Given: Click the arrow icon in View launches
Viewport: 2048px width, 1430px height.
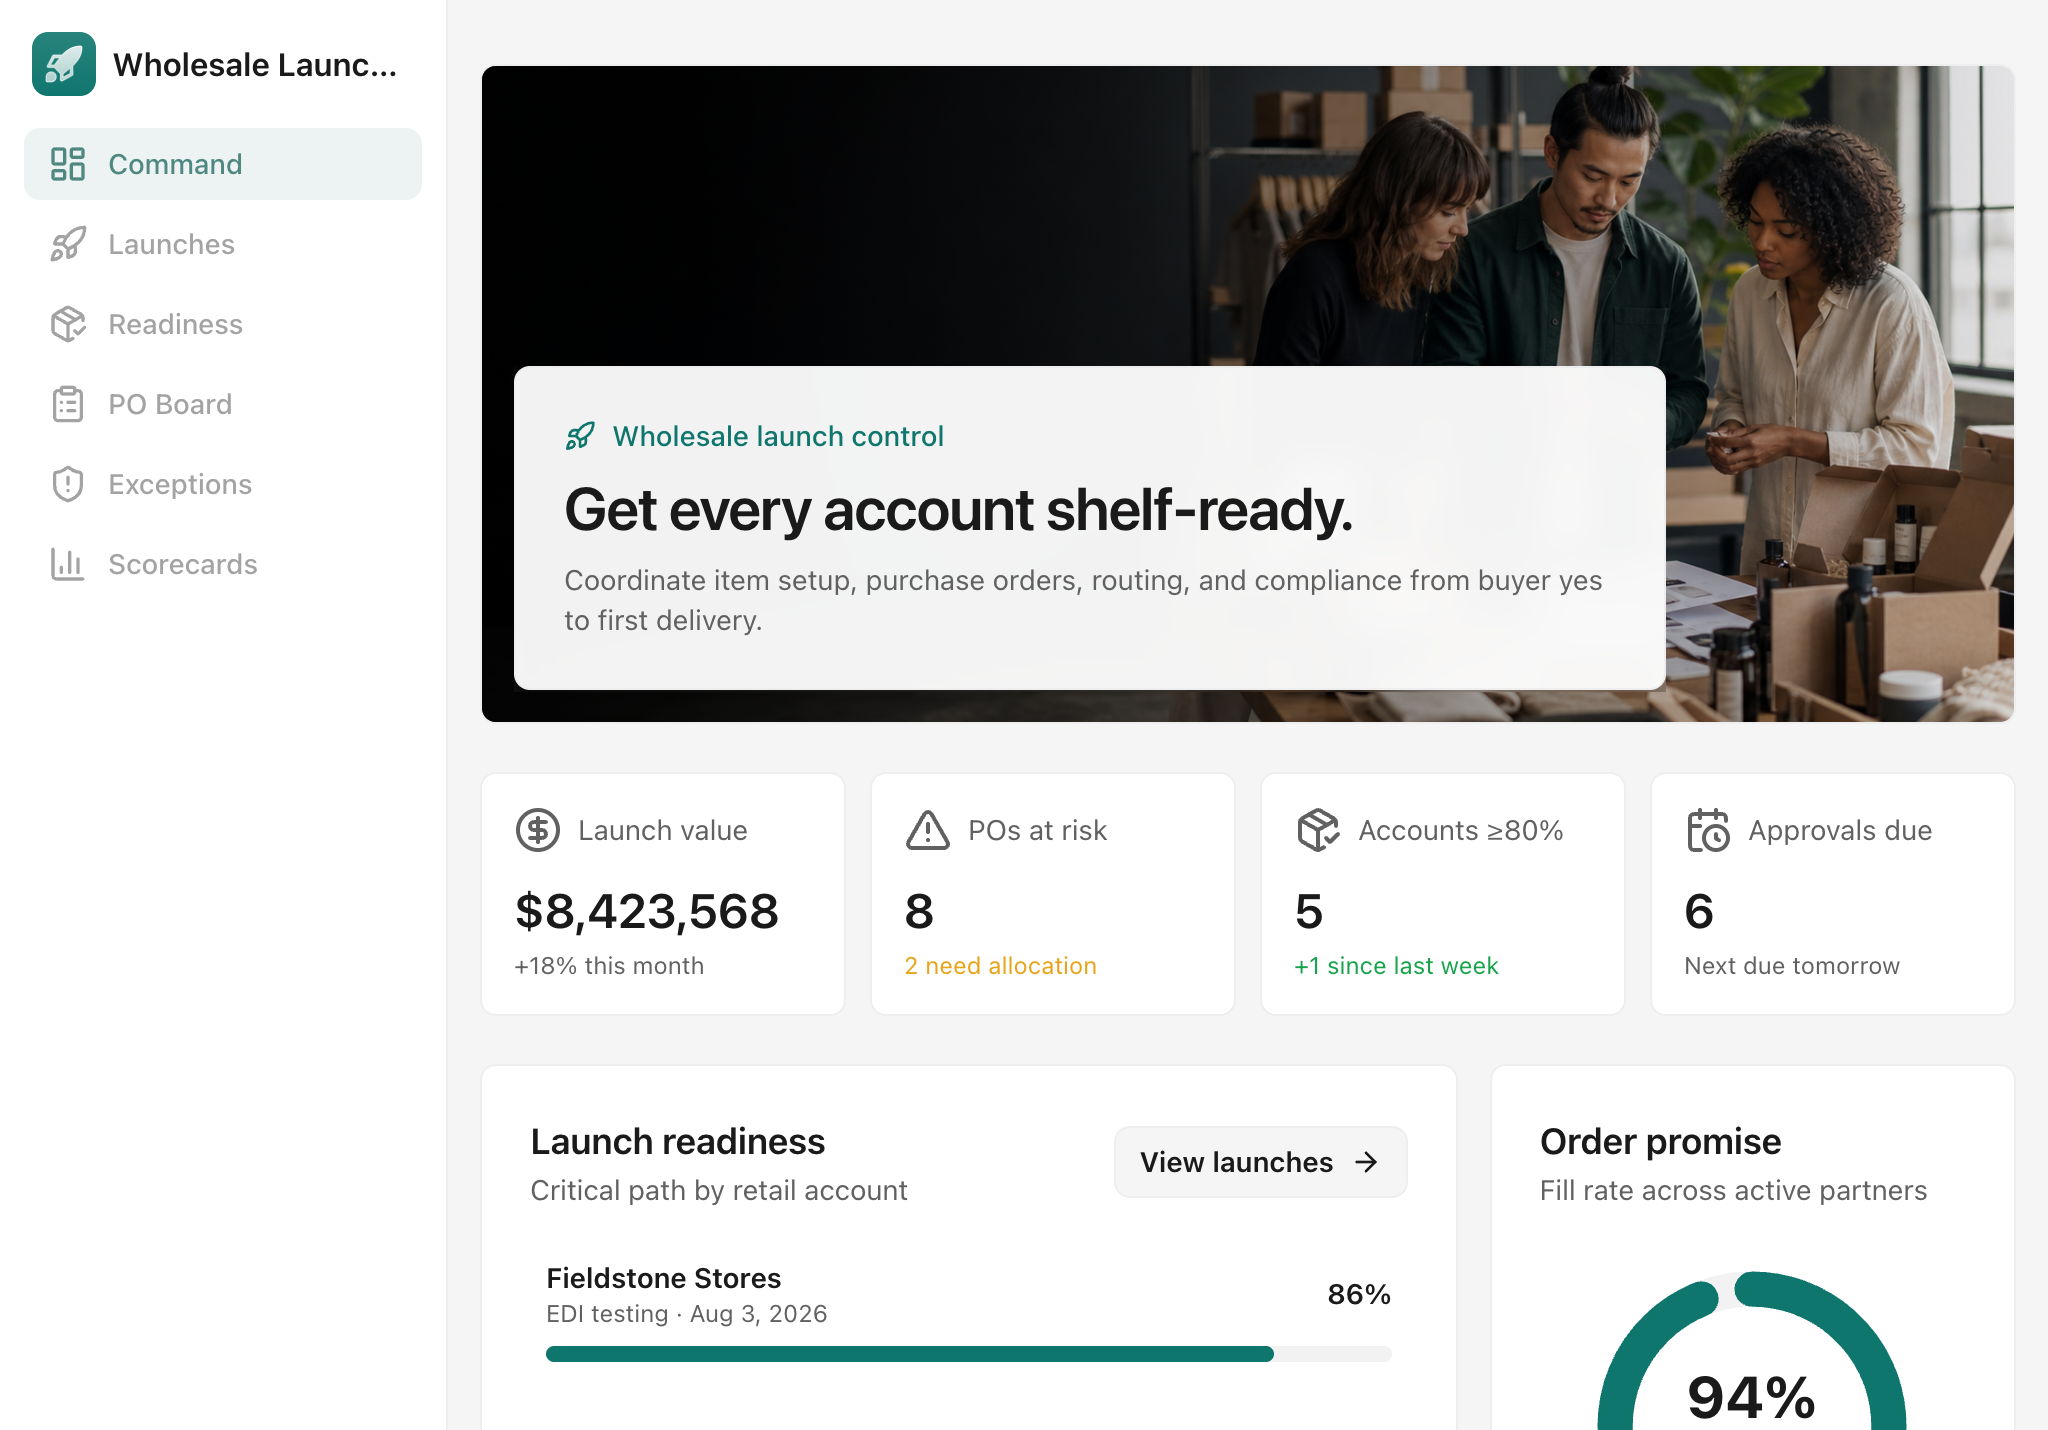Looking at the screenshot, I should [1366, 1162].
